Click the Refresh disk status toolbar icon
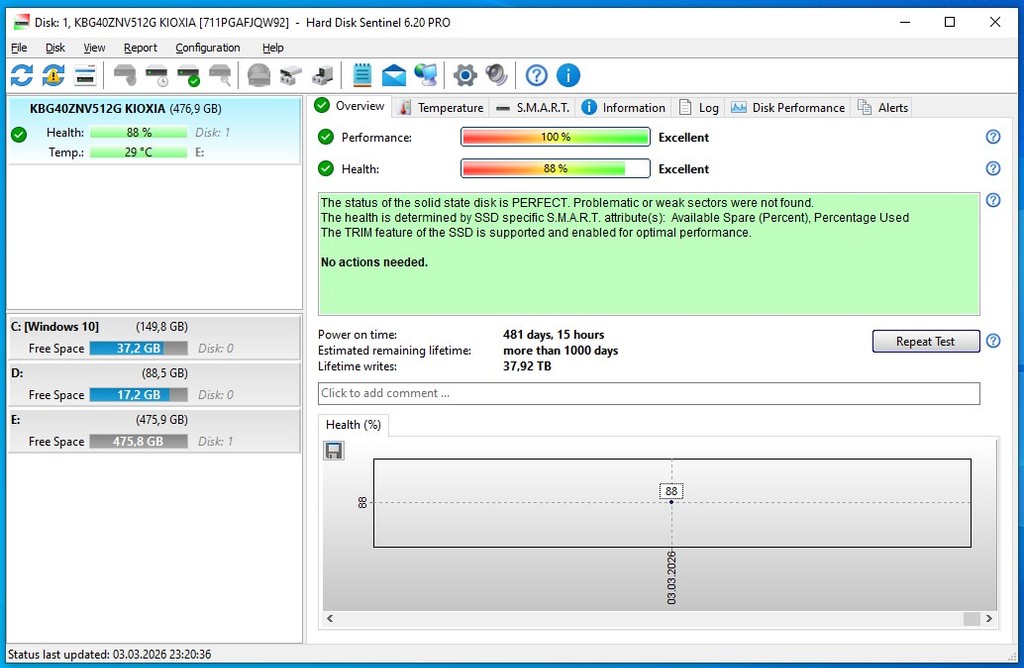The width and height of the screenshot is (1024, 668). coord(22,75)
